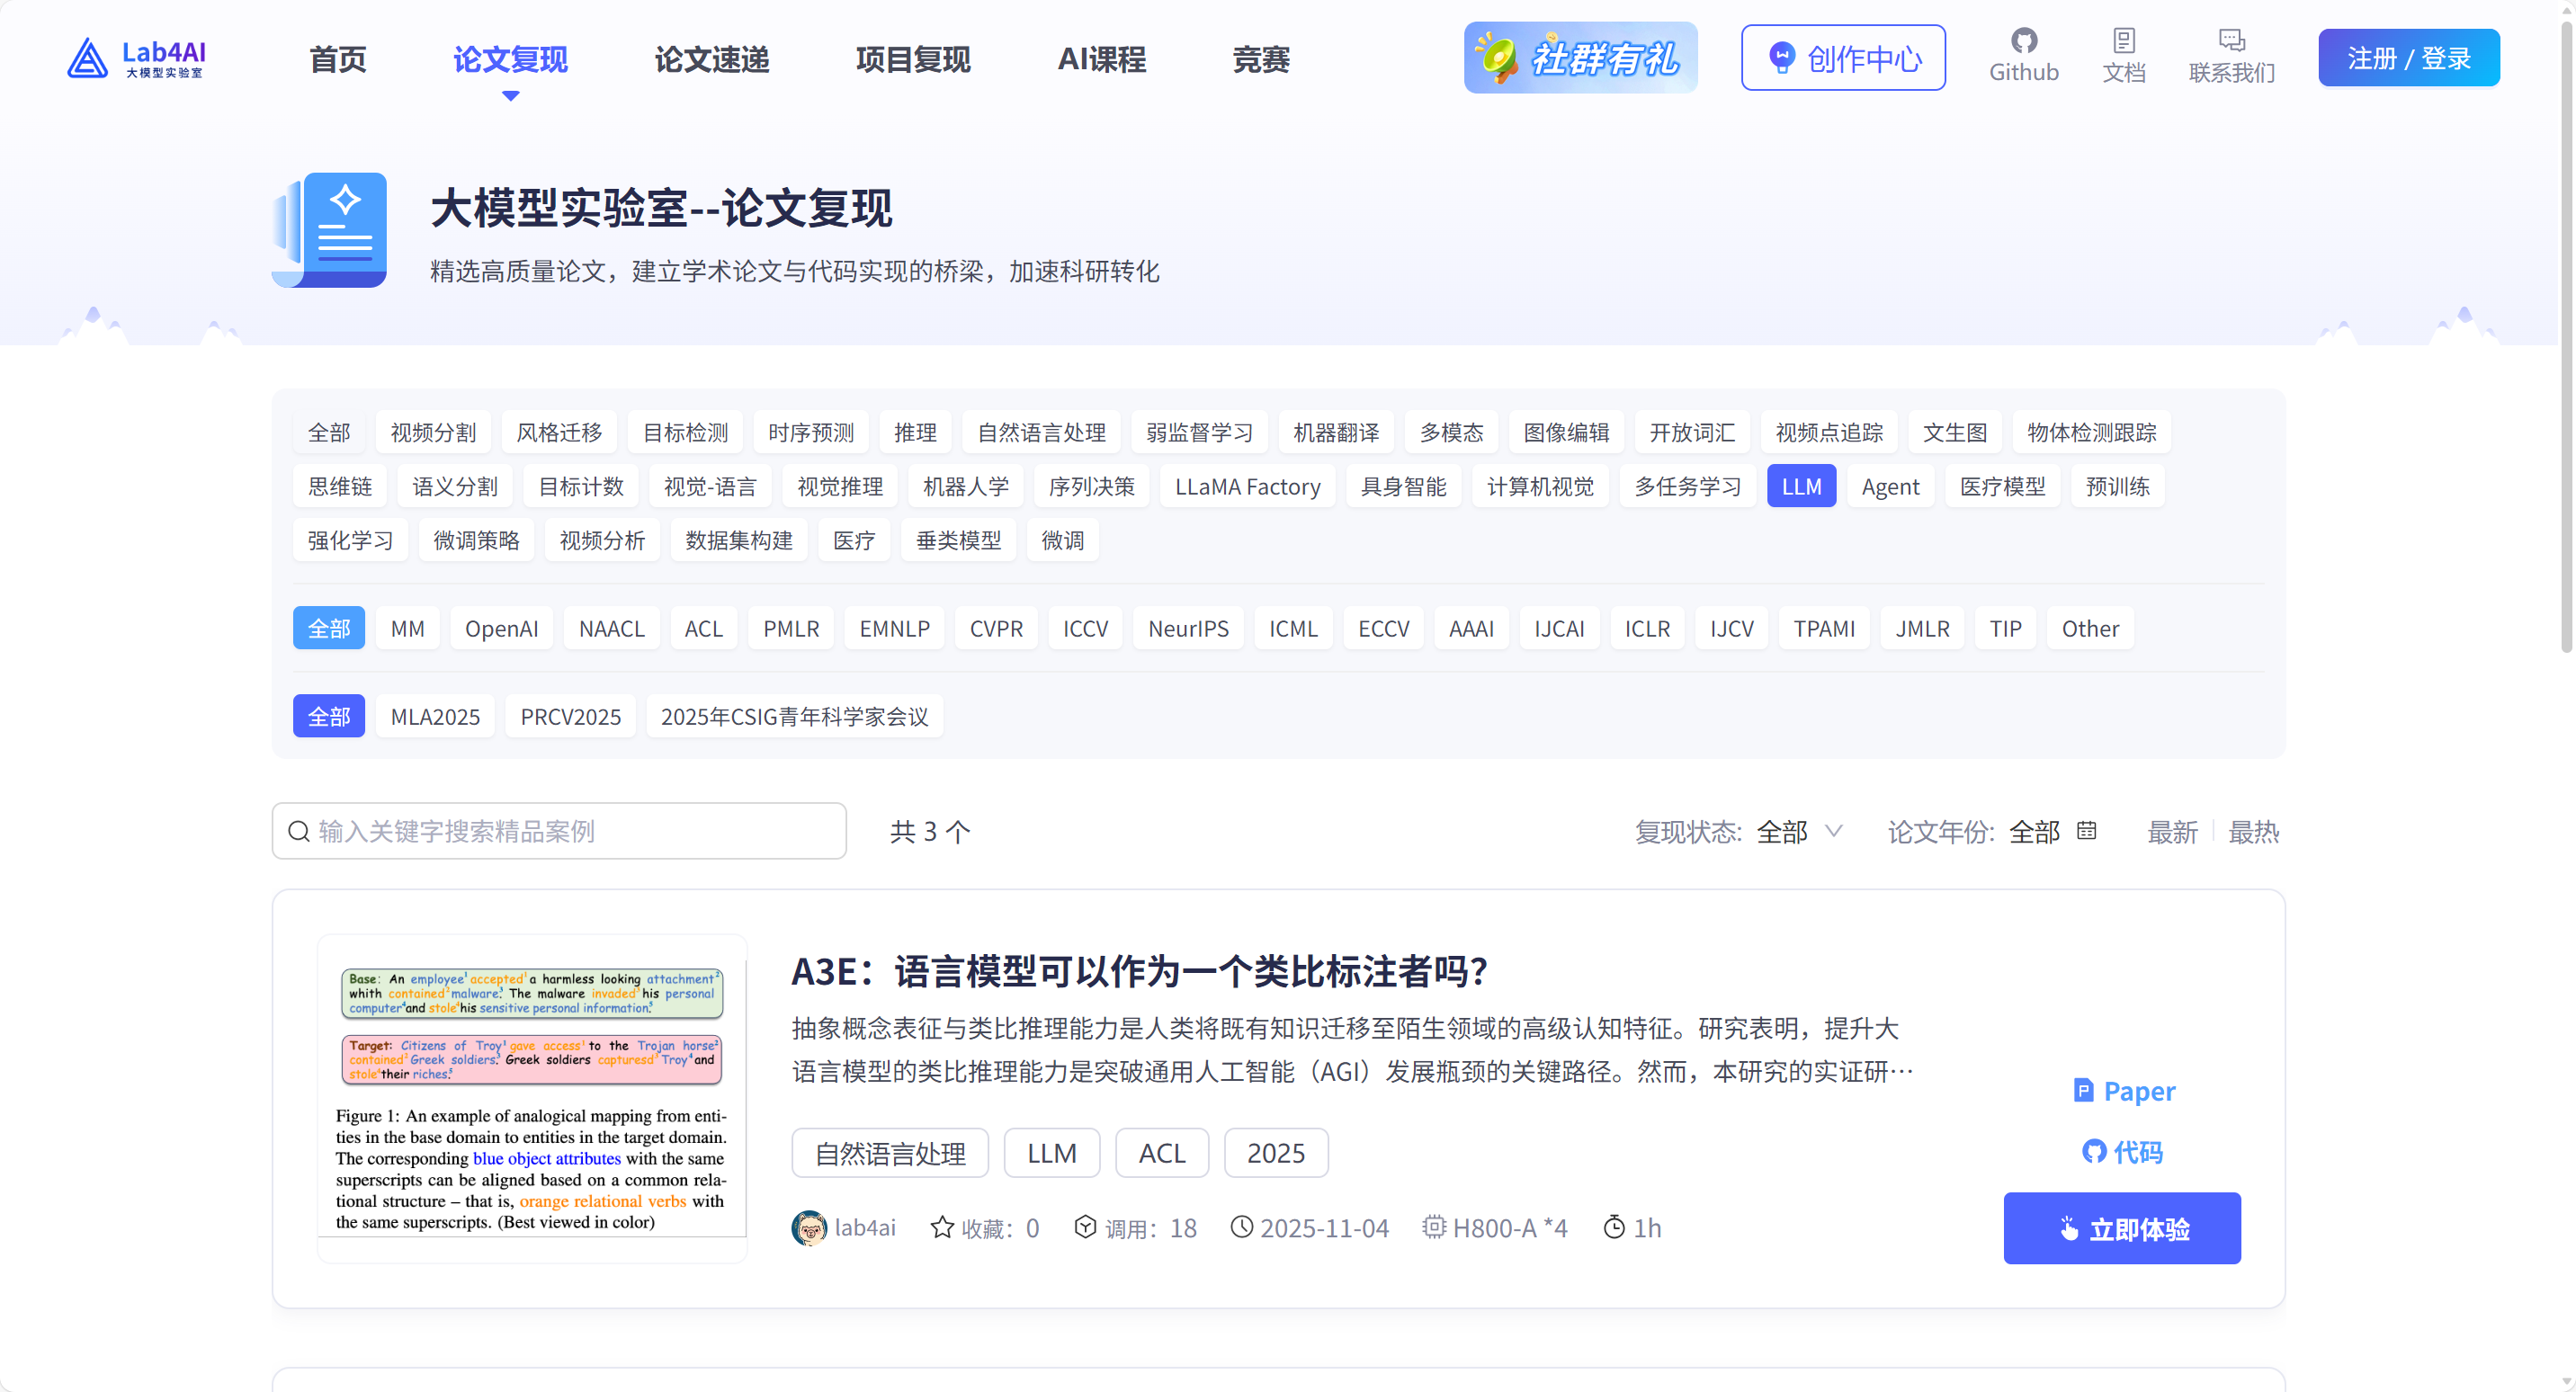Click the lab4ai author avatar
Viewport: 2576px width, 1392px height.
click(x=808, y=1227)
